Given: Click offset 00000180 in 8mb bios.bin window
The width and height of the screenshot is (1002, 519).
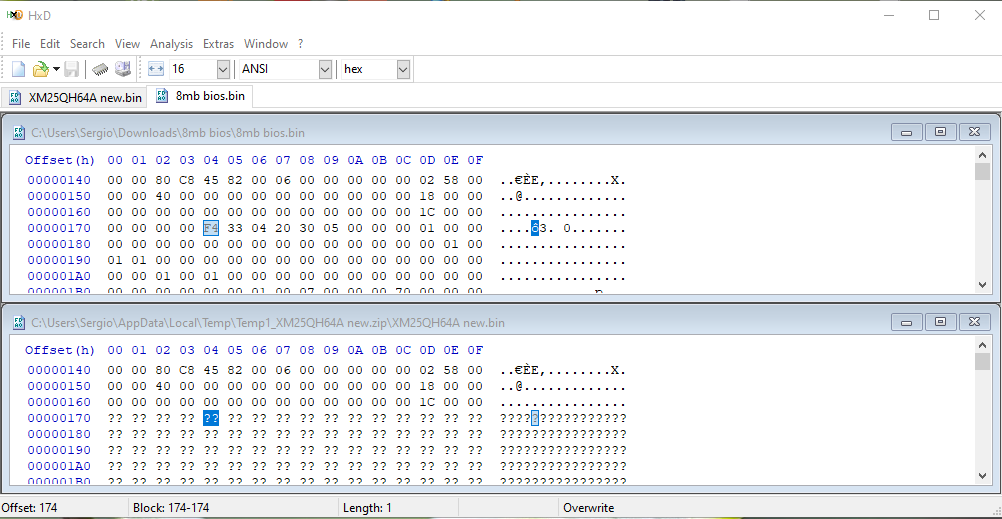Looking at the screenshot, I should 59,244.
